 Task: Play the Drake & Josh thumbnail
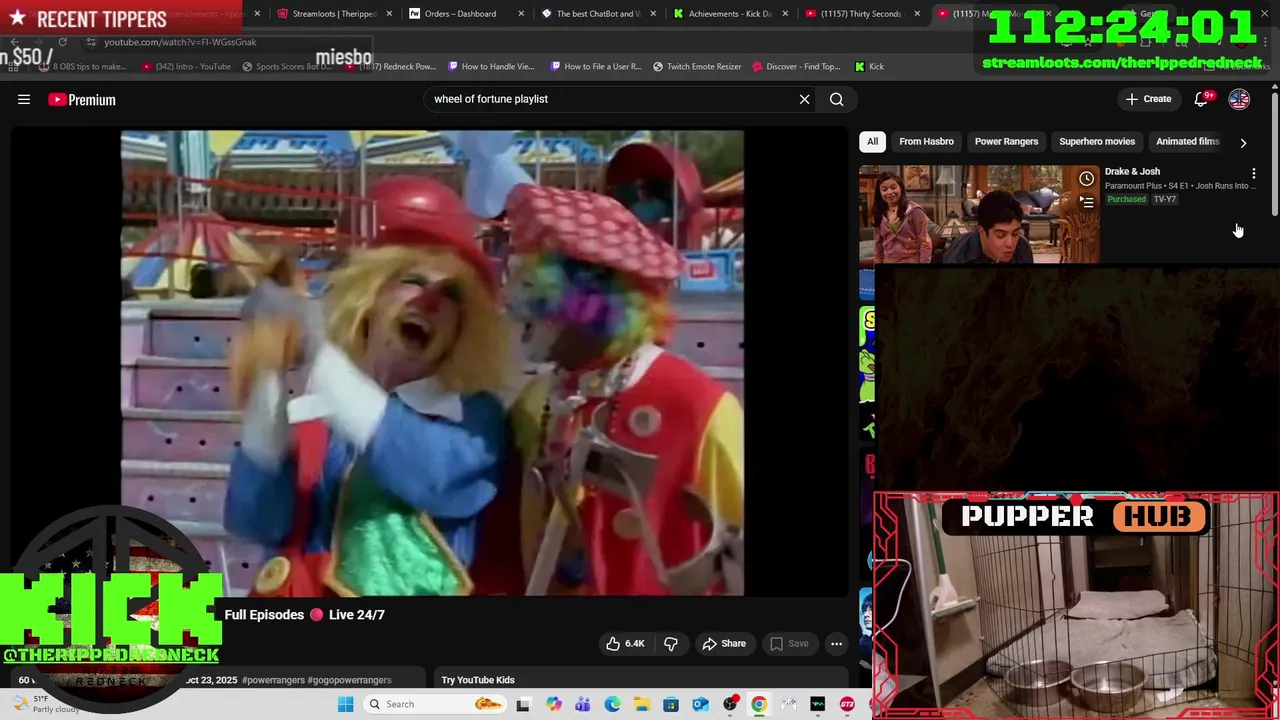pos(979,214)
